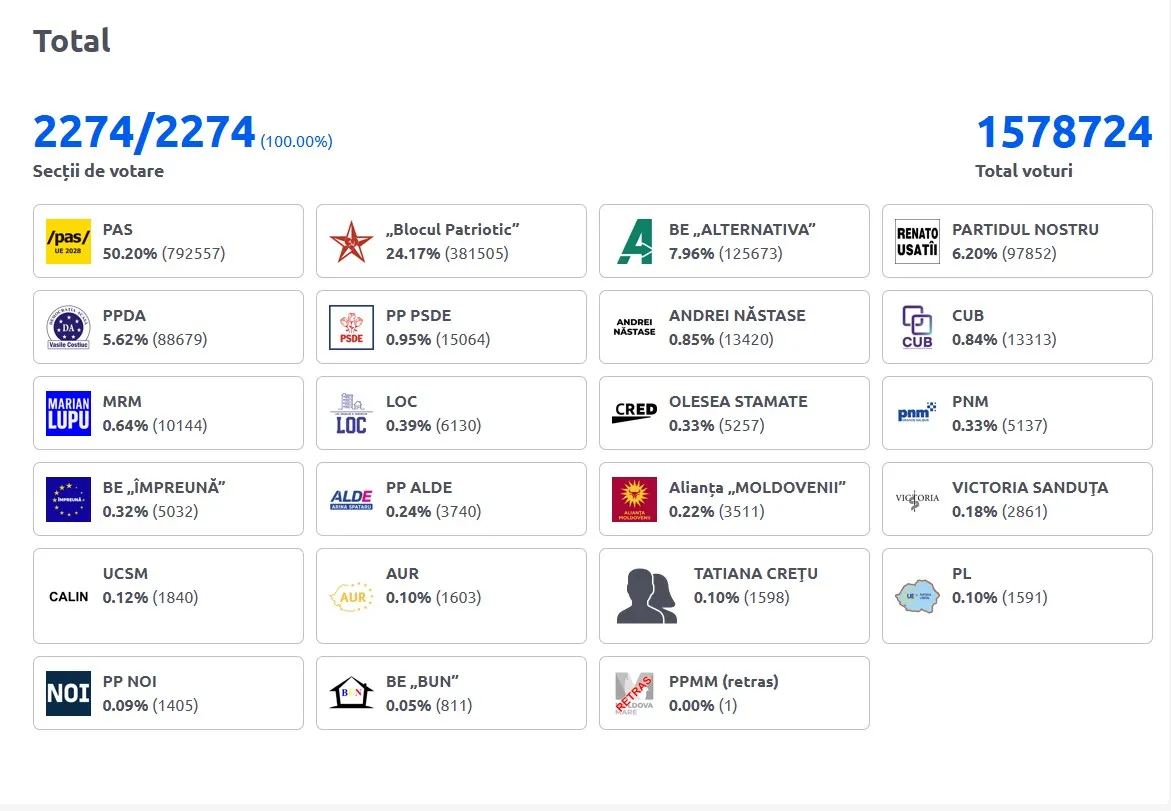This screenshot has width=1171, height=811.
Task: Click the CRED logo for Olesea Stamate
Action: [x=634, y=413]
